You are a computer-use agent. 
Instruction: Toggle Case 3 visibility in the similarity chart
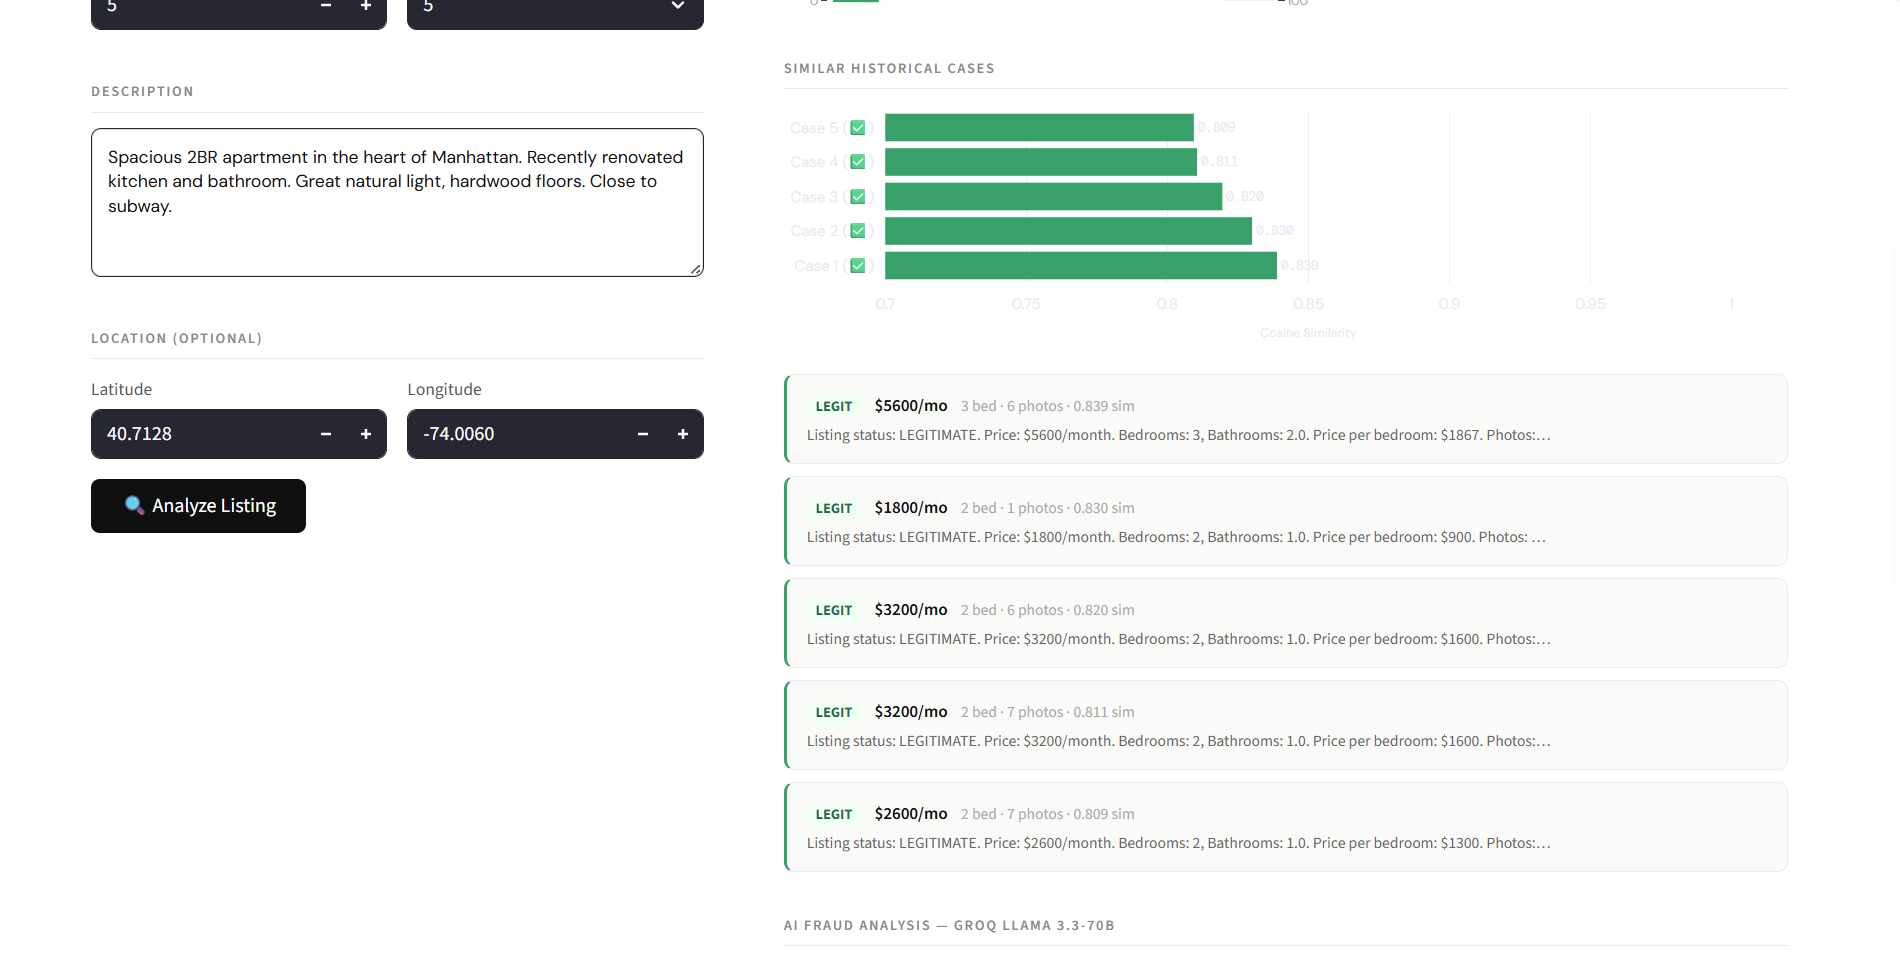[858, 196]
